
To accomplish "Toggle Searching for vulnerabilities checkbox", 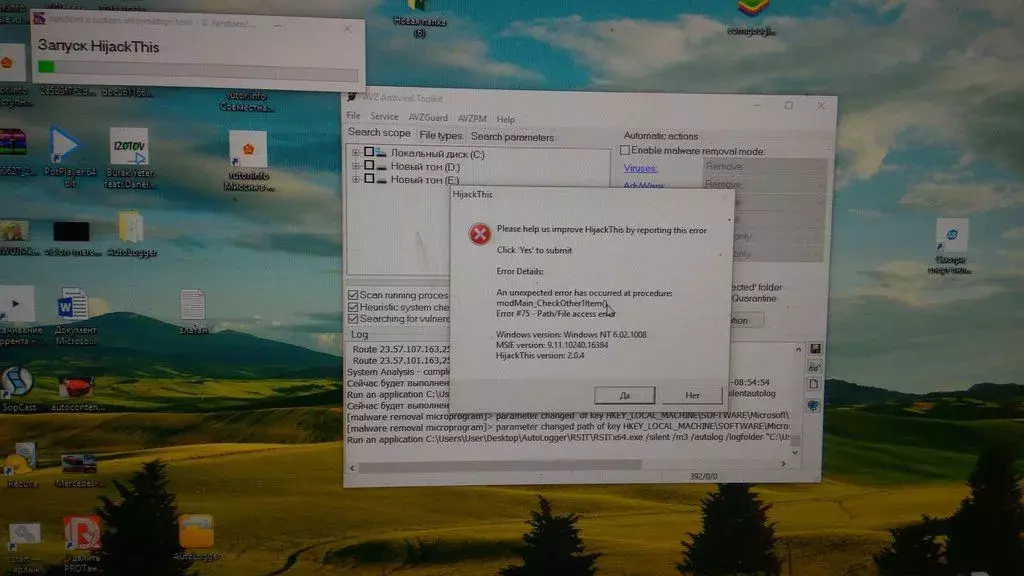I will click(353, 319).
